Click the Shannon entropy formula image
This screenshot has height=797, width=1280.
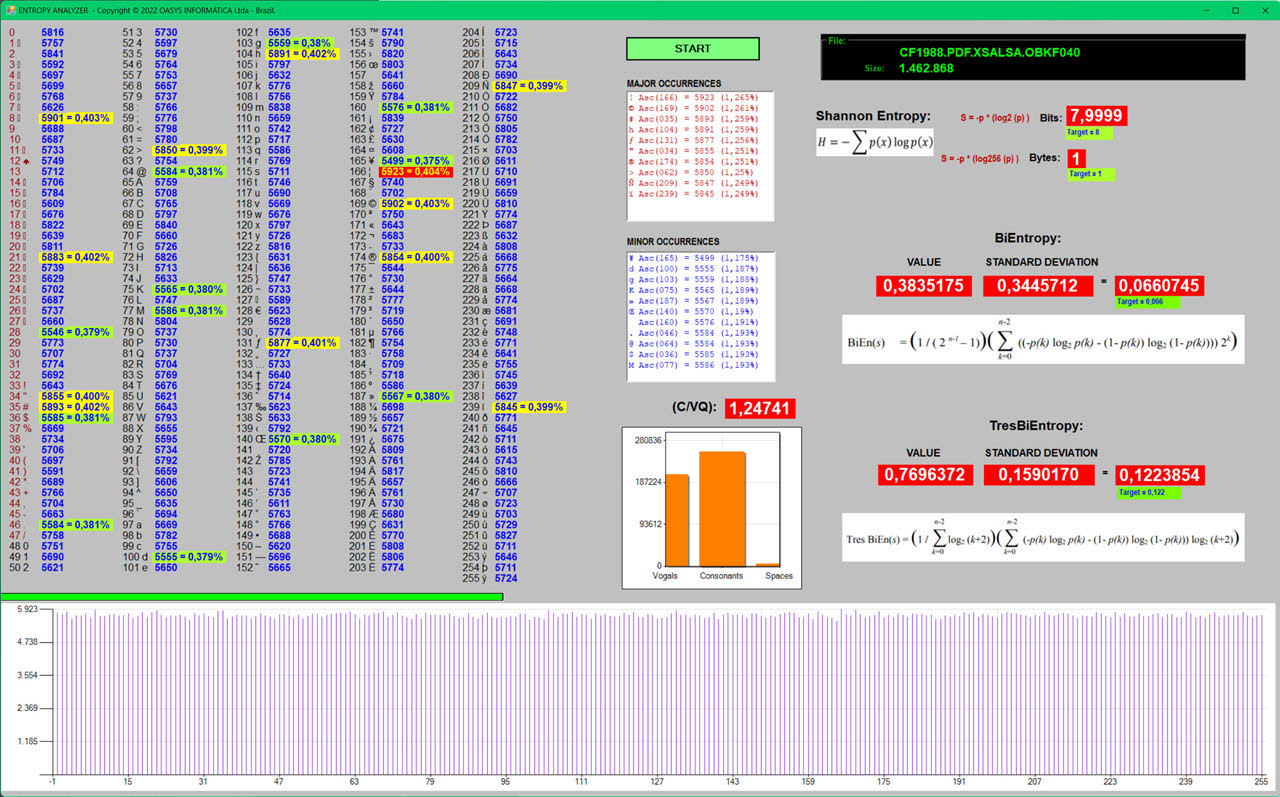(875, 141)
